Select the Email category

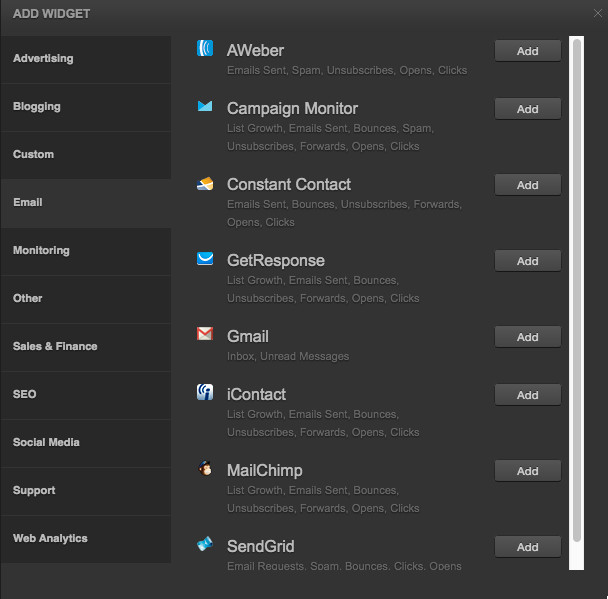click(x=86, y=203)
